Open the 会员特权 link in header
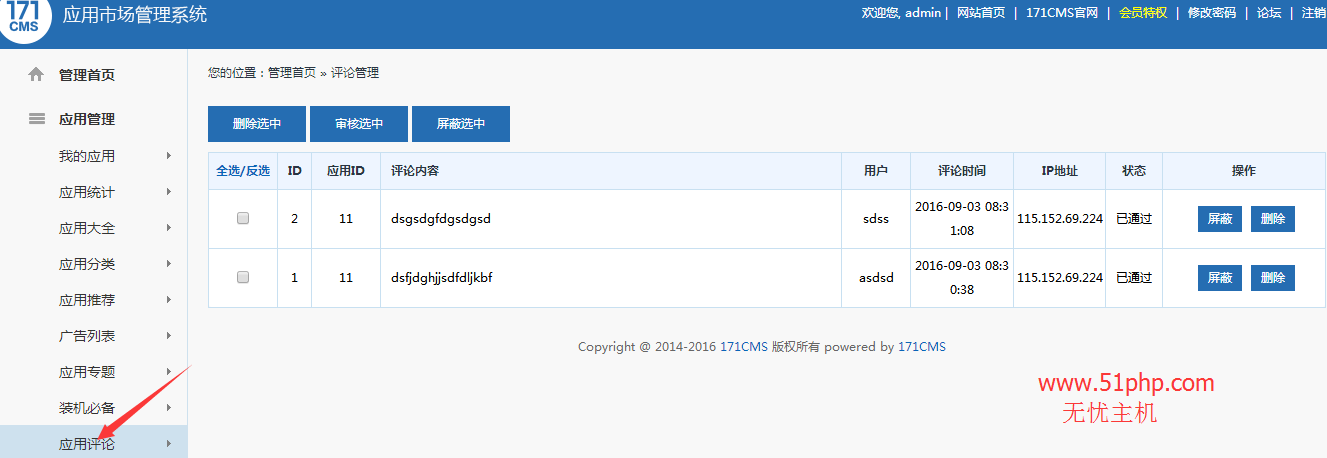Image resolution: width=1327 pixels, height=458 pixels. tap(1143, 13)
